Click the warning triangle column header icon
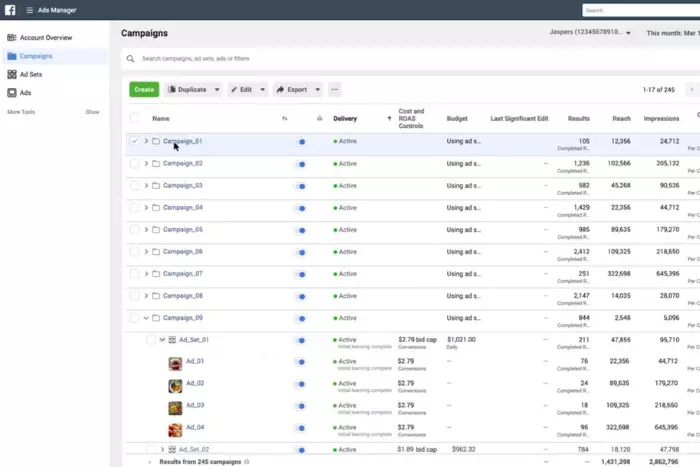 pos(320,118)
